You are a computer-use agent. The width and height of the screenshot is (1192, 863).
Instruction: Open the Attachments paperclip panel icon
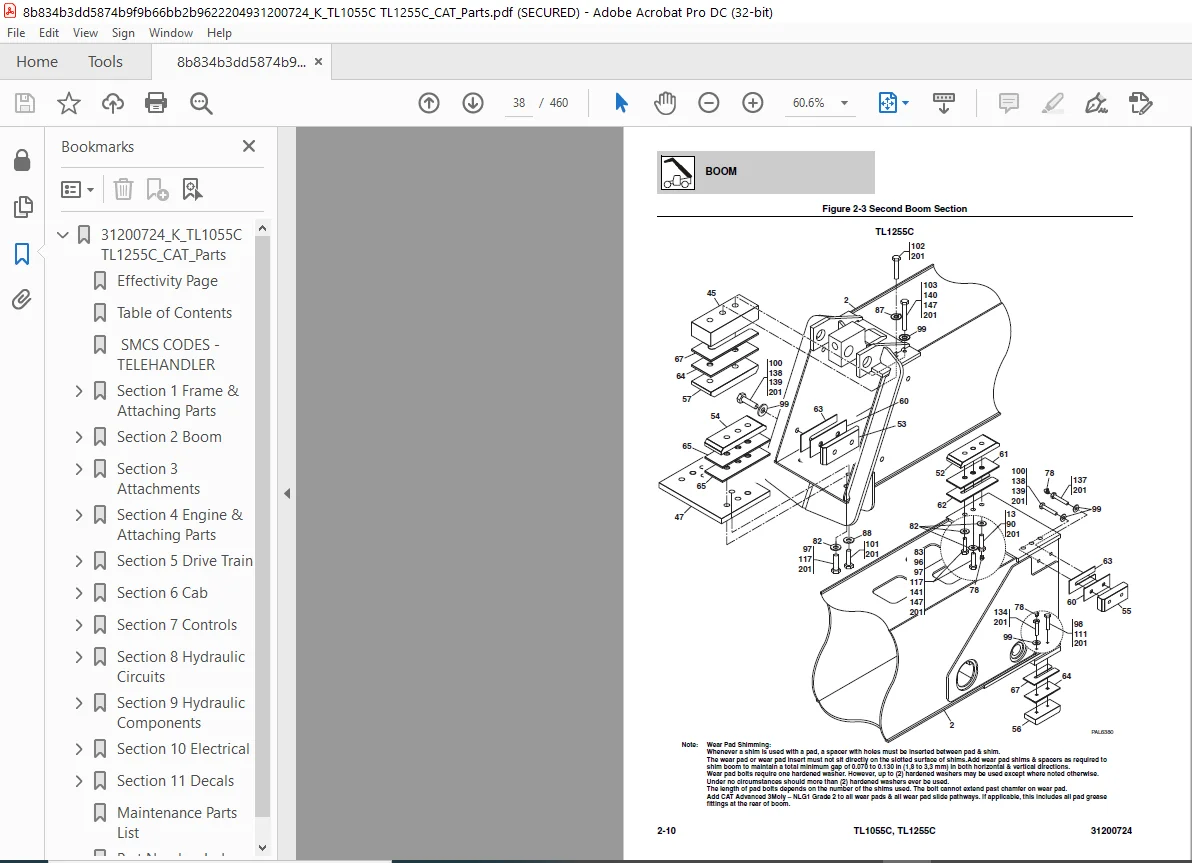pos(22,300)
